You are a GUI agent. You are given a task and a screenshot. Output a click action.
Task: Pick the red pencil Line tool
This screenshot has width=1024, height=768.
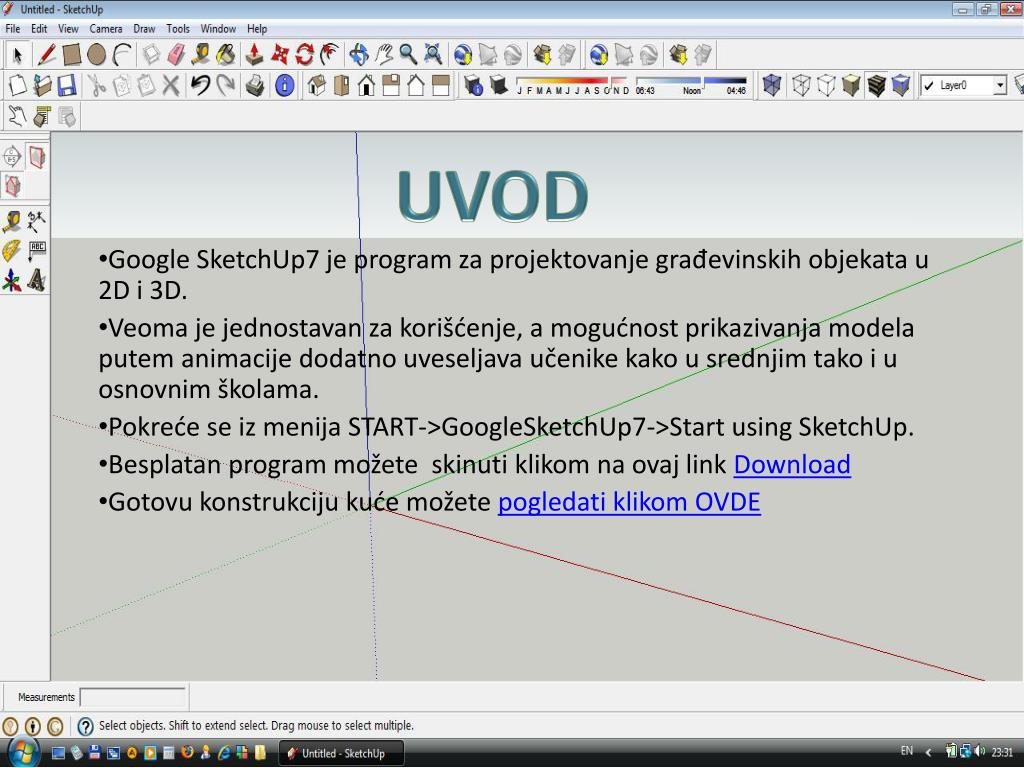pos(46,55)
